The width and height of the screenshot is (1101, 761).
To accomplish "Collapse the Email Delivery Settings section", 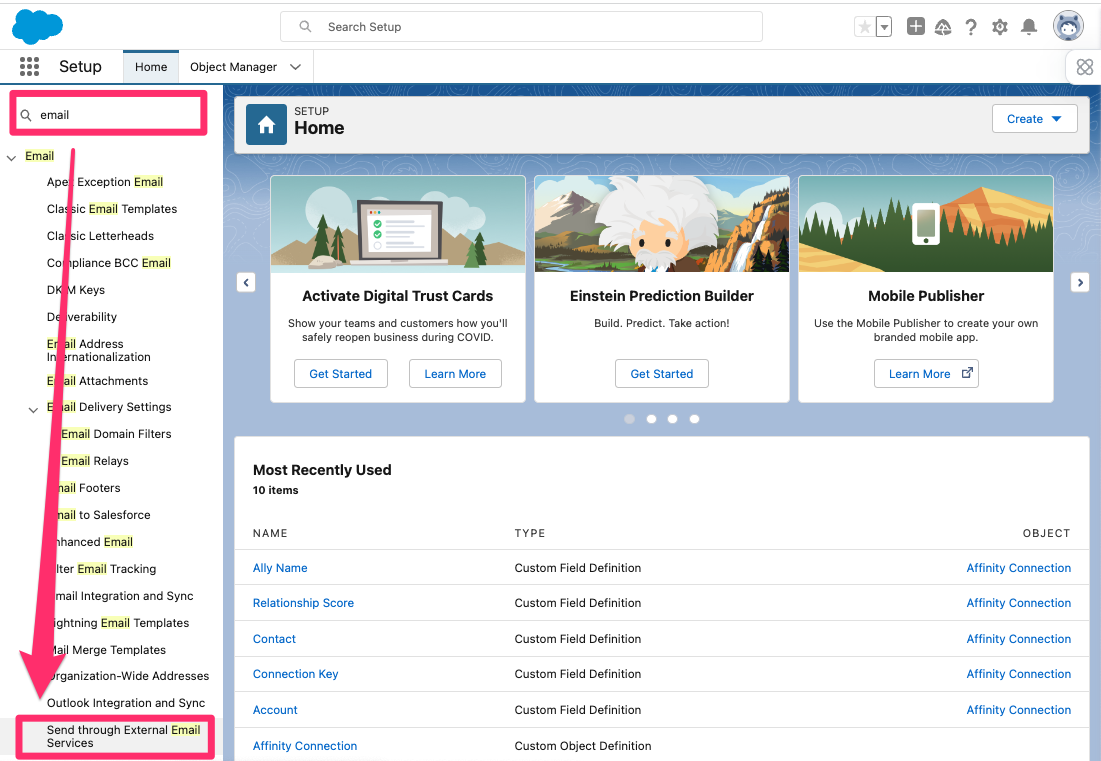I will tap(33, 410).
